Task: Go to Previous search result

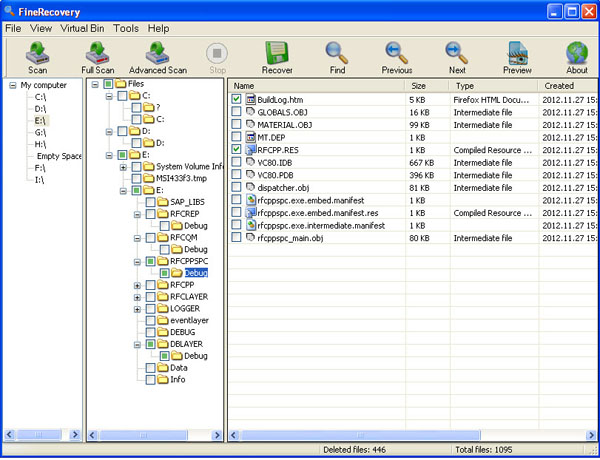Action: point(397,57)
